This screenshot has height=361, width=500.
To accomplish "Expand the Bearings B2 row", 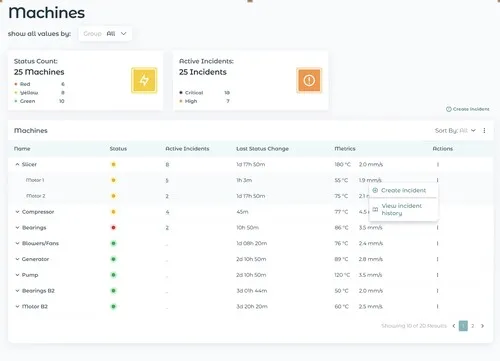I will pyautogui.click(x=17, y=291).
